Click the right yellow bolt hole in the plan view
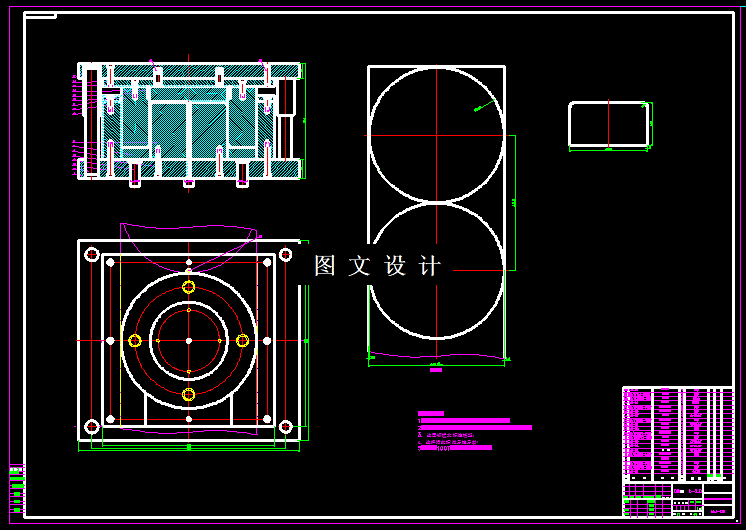The width and height of the screenshot is (746, 530). (x=243, y=341)
